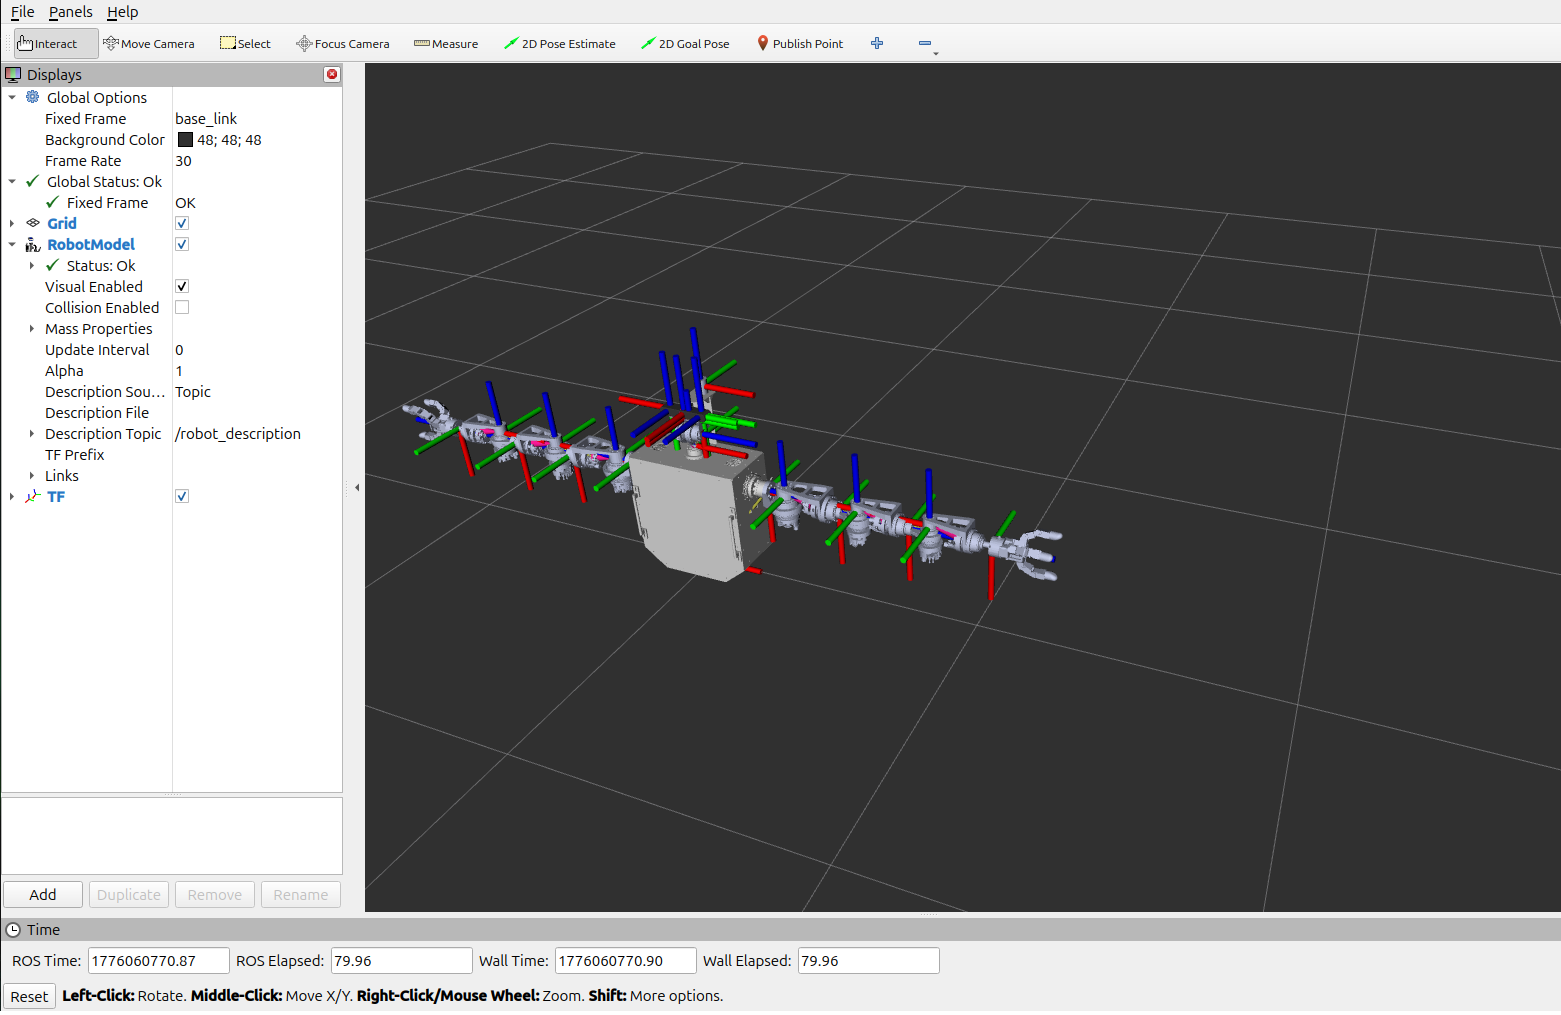The image size is (1561, 1015).
Task: Open the File menu
Action: tap(22, 12)
